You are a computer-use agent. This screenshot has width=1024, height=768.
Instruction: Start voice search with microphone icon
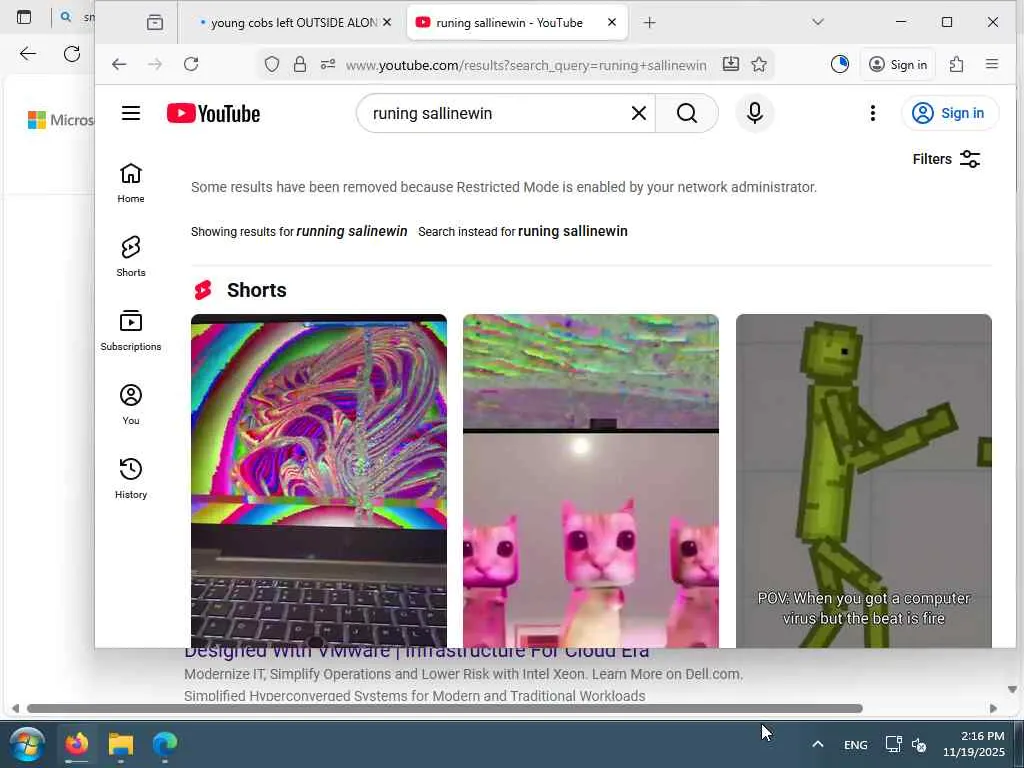755,113
